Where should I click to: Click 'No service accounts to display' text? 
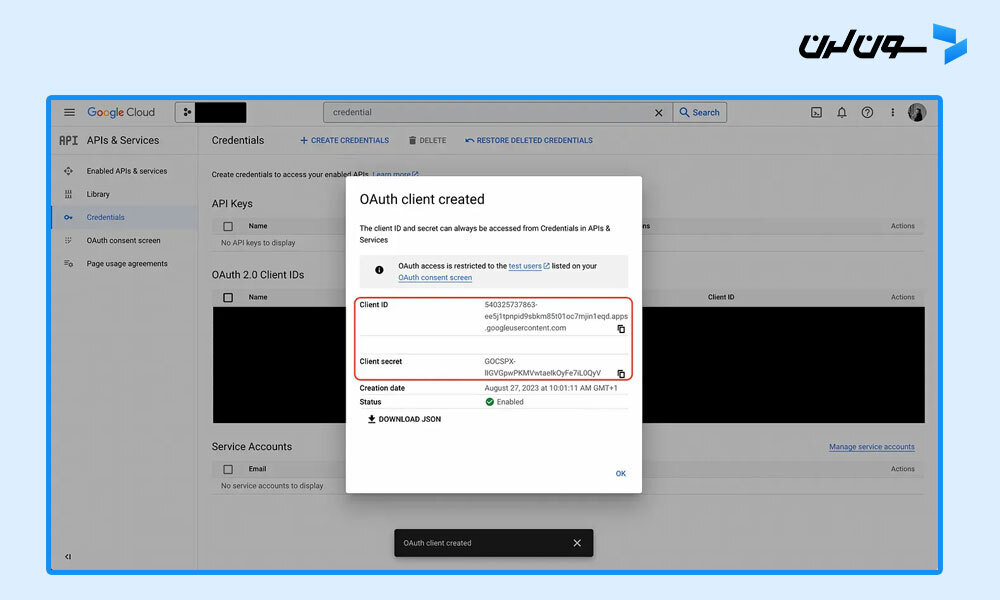[x=272, y=486]
